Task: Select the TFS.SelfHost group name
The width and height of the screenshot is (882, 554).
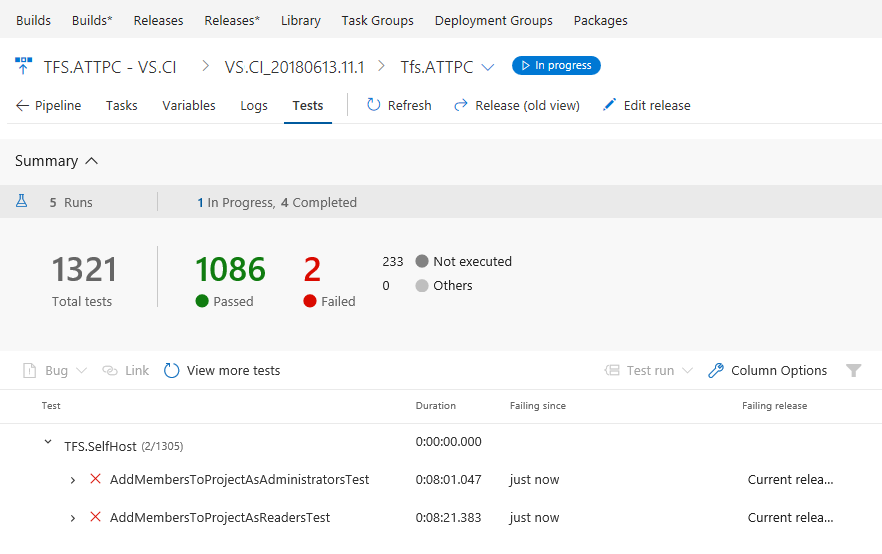Action: pyautogui.click(x=100, y=447)
